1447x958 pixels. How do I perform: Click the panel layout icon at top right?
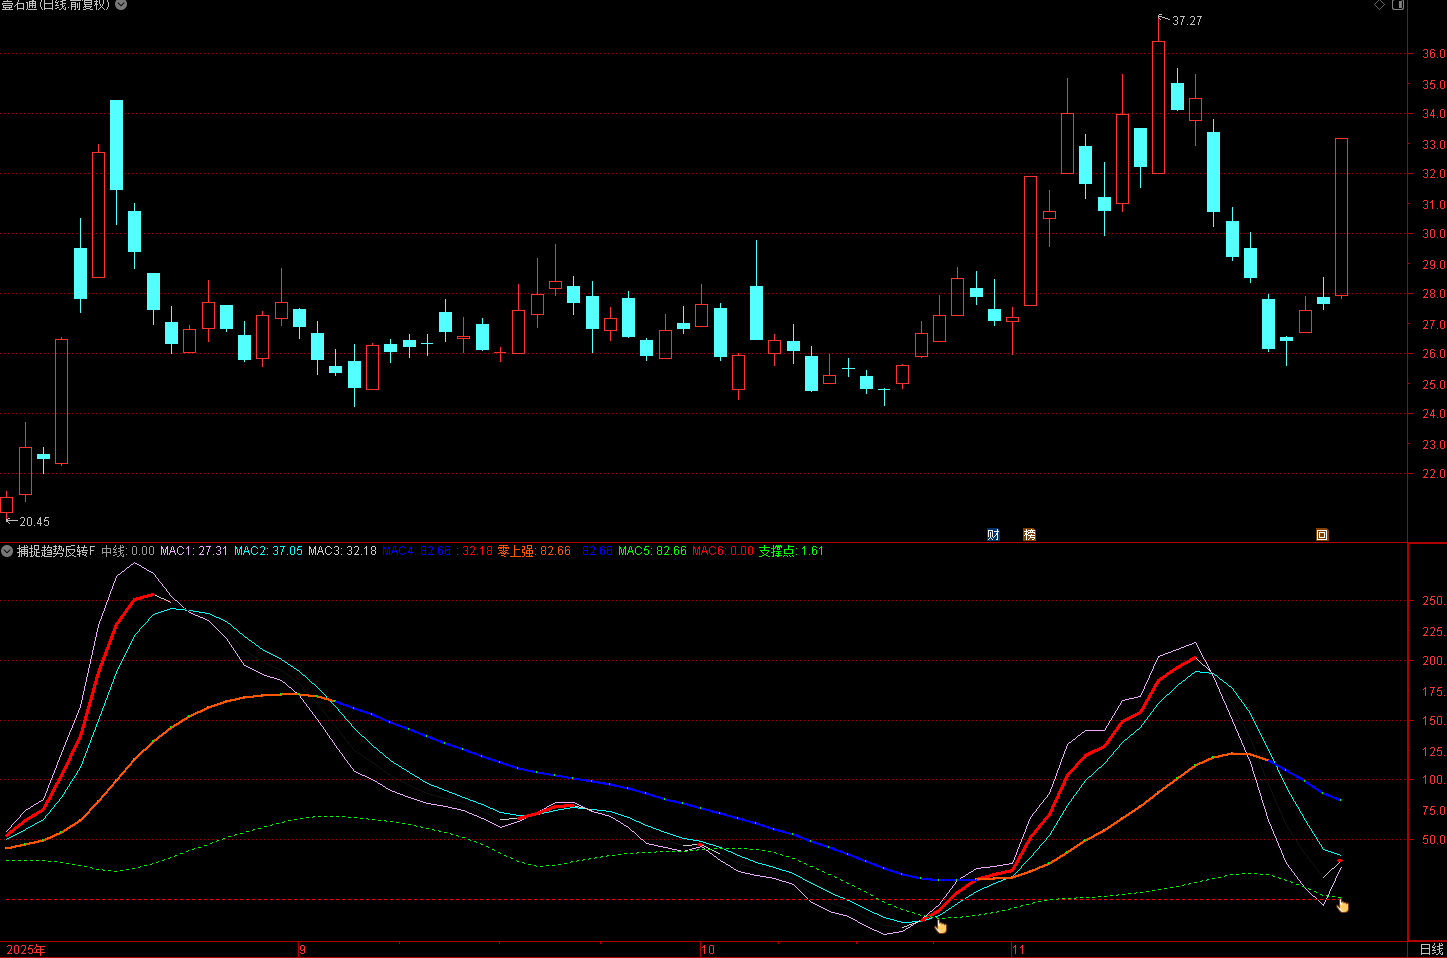[1399, 5]
